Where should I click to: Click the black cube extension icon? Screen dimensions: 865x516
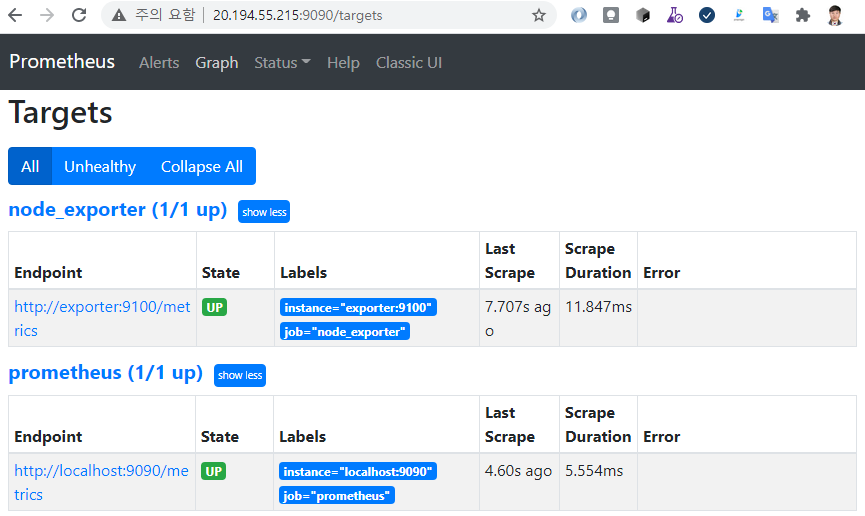(643, 15)
